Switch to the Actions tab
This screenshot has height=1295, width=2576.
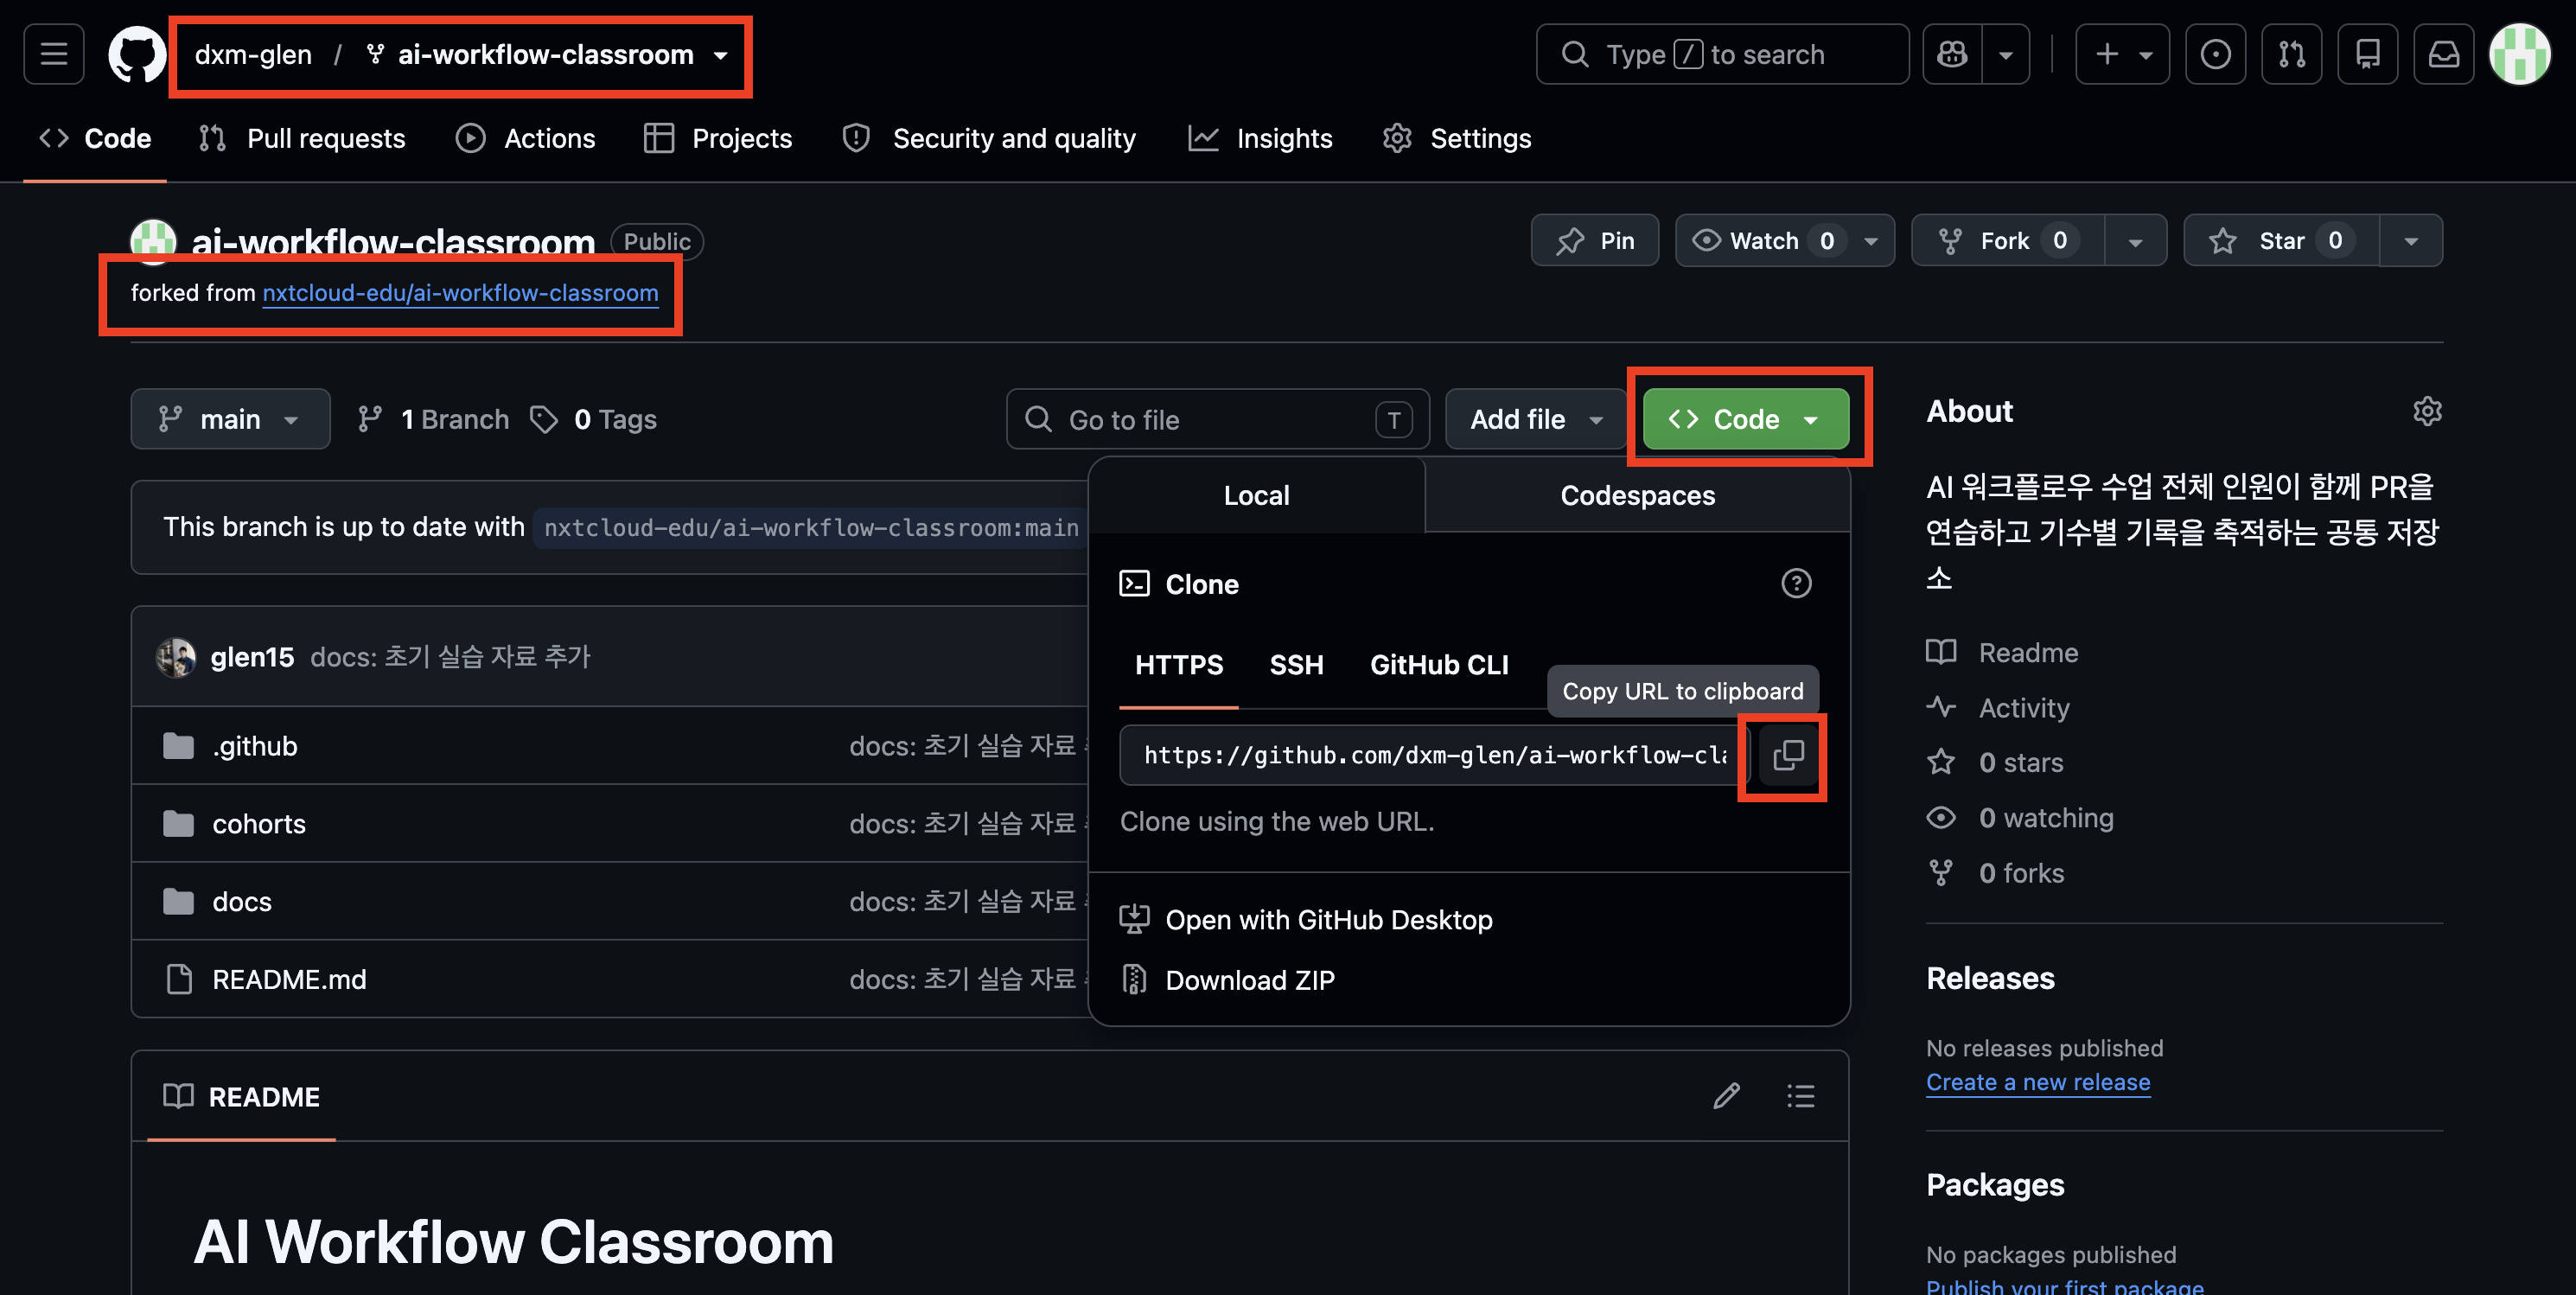[x=525, y=138]
